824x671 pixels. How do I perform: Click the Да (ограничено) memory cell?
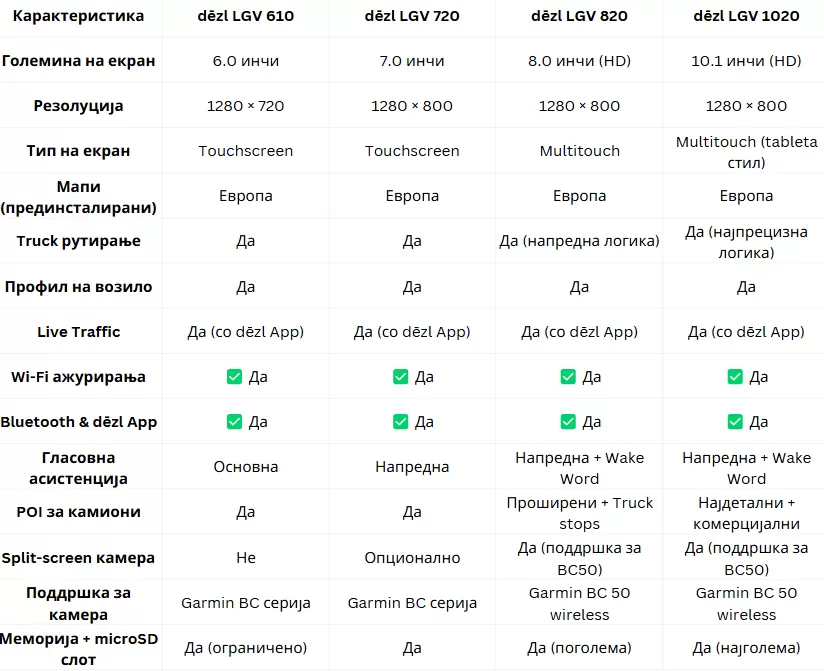[245, 648]
